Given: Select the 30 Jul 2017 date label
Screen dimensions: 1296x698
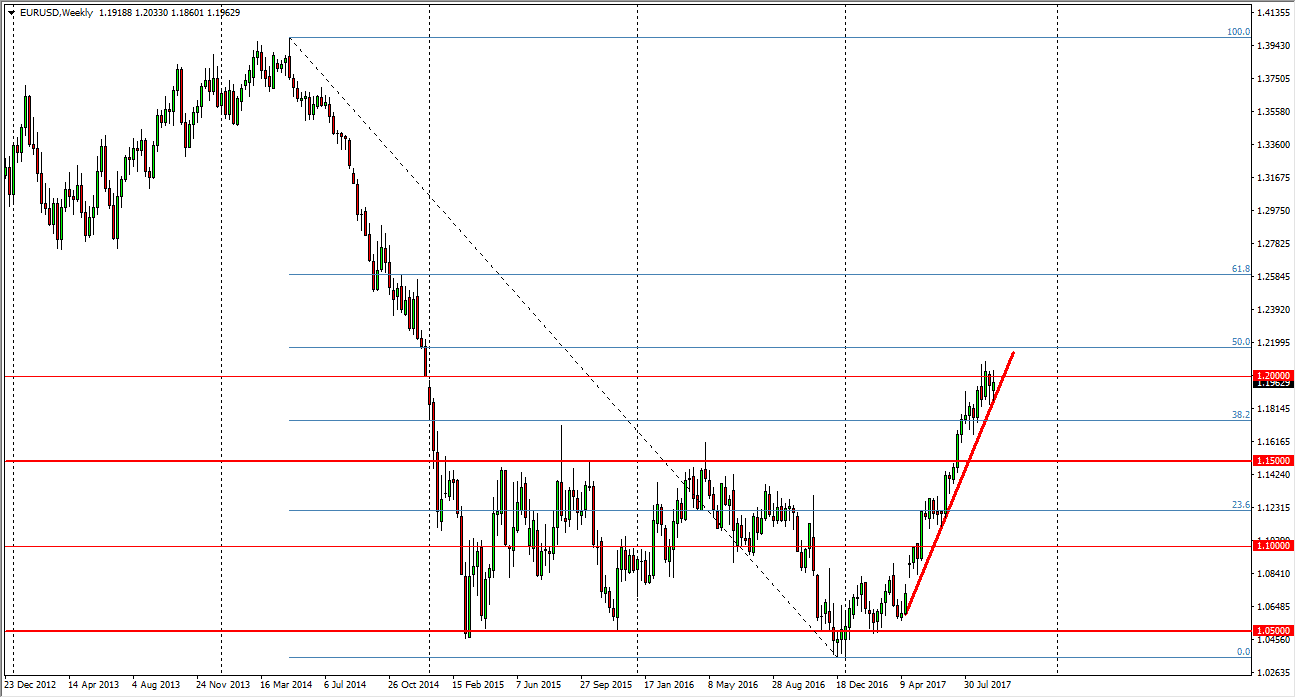Looking at the screenshot, I should [988, 686].
